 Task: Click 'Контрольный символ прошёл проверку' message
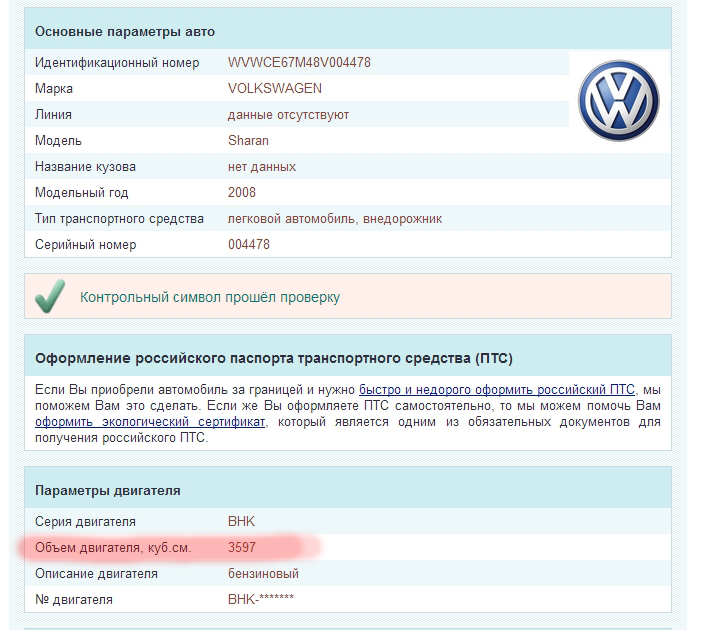[210, 297]
